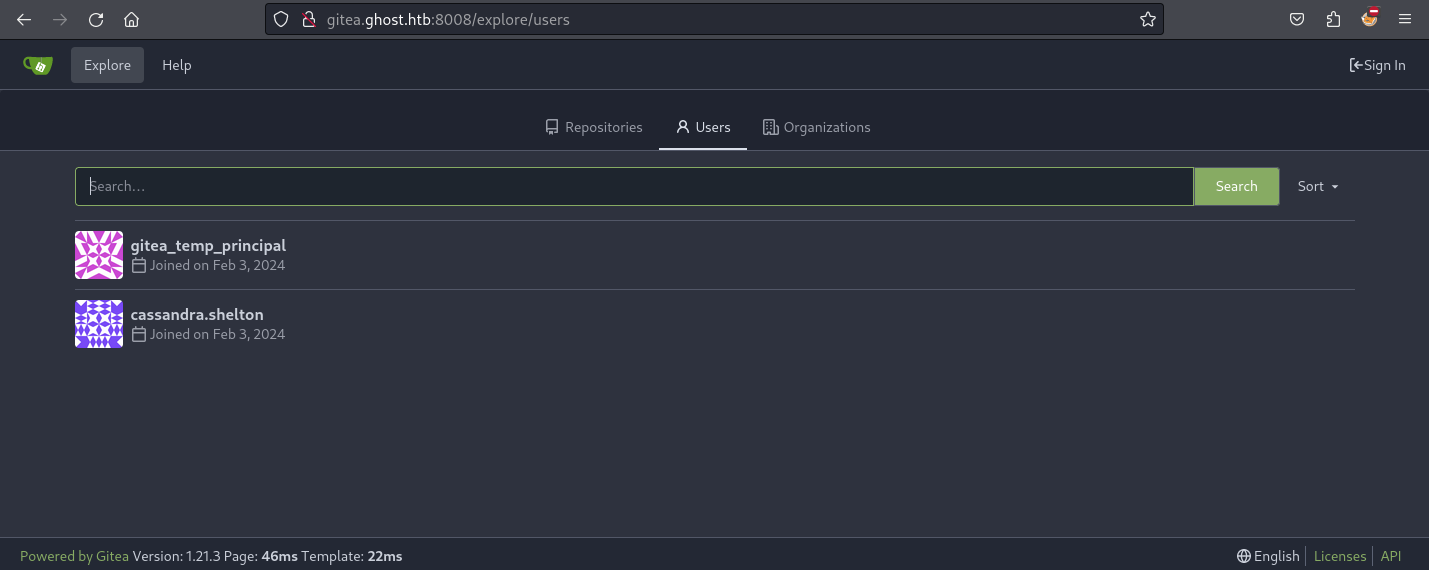Focus the user Search input field
This screenshot has height=570, width=1429.
634,186
